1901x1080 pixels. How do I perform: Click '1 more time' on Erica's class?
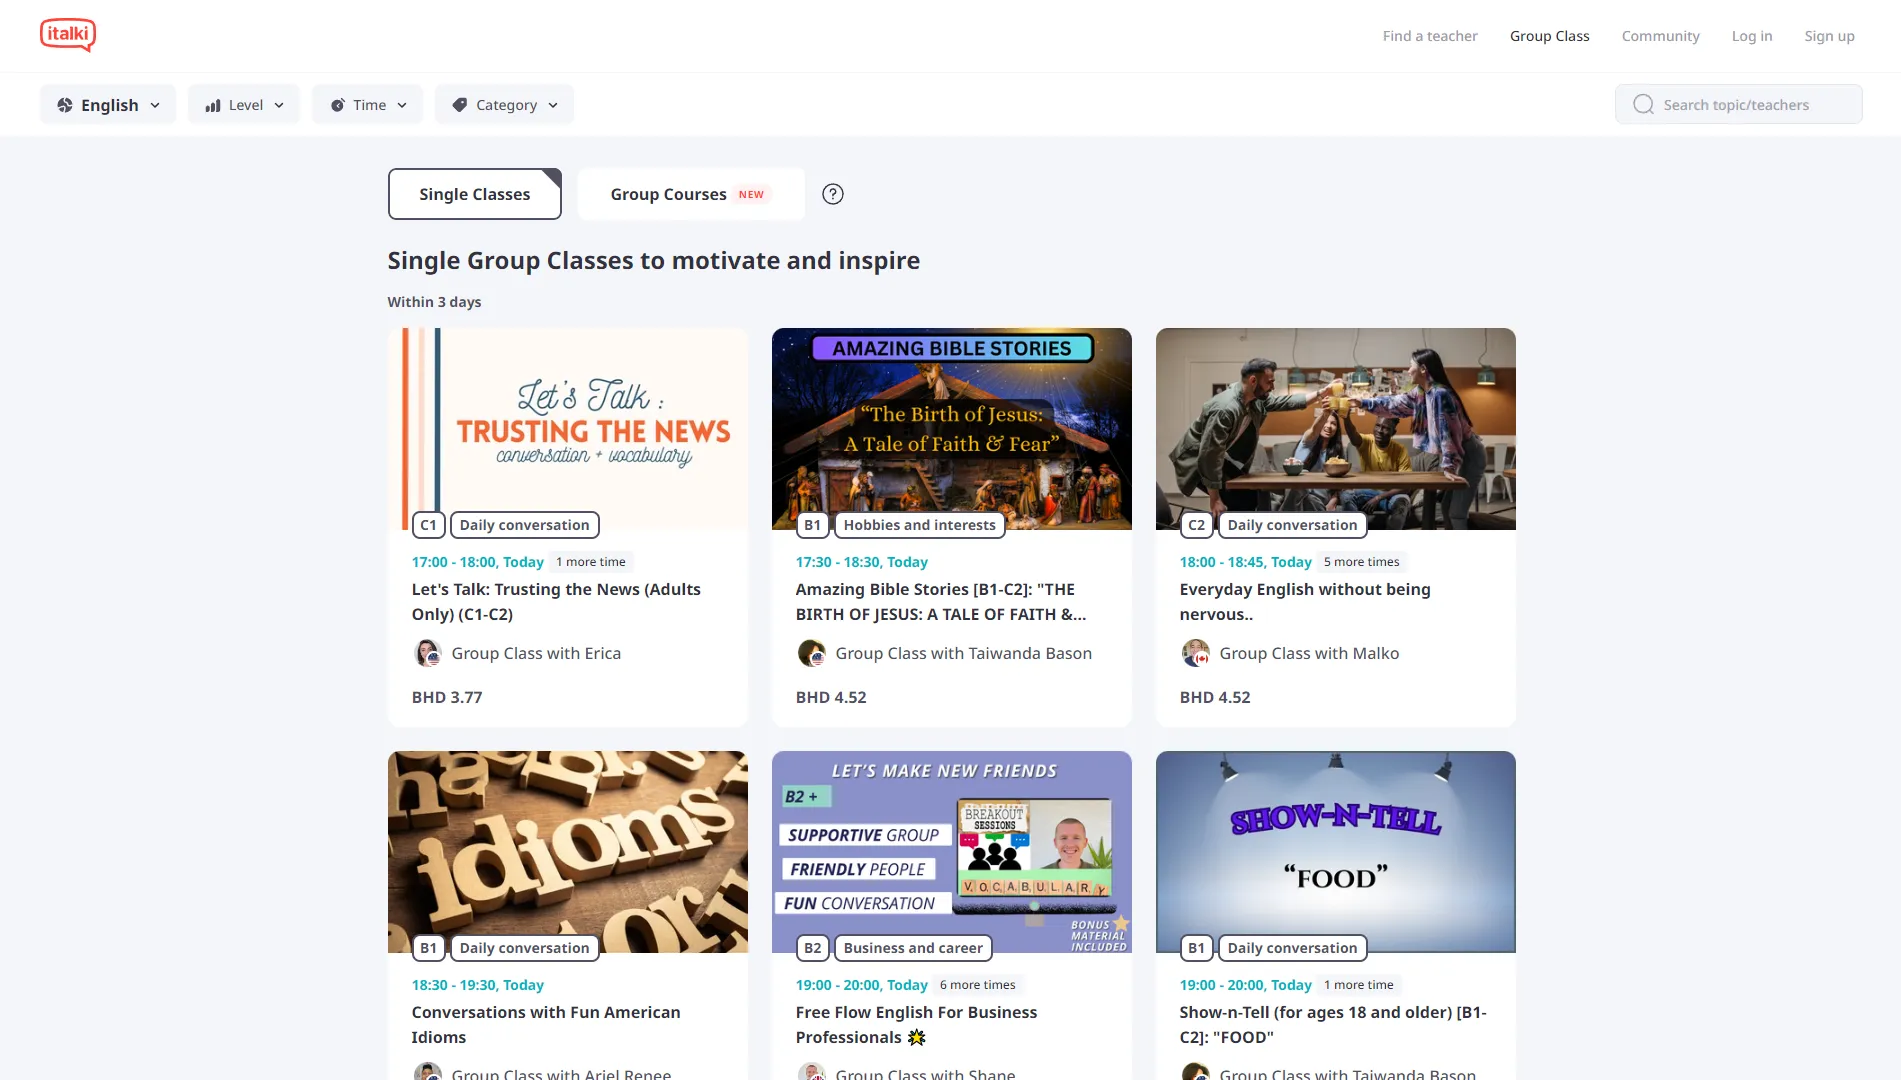click(591, 562)
